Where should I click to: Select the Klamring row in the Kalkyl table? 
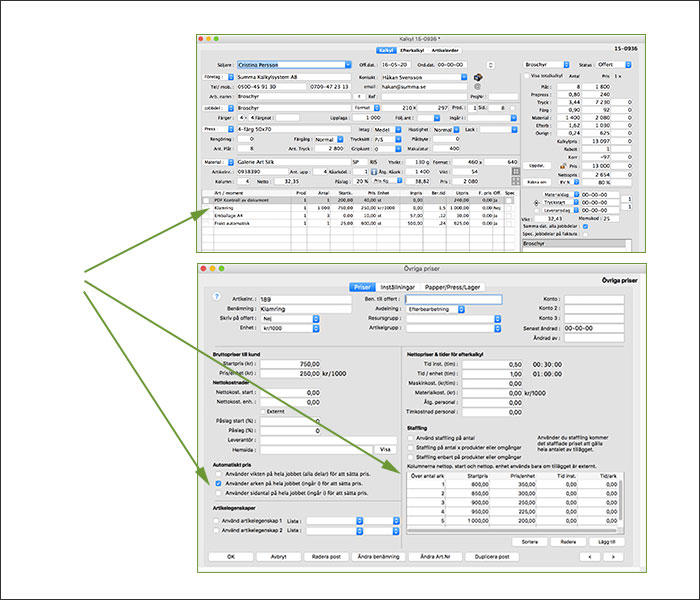(x=358, y=208)
